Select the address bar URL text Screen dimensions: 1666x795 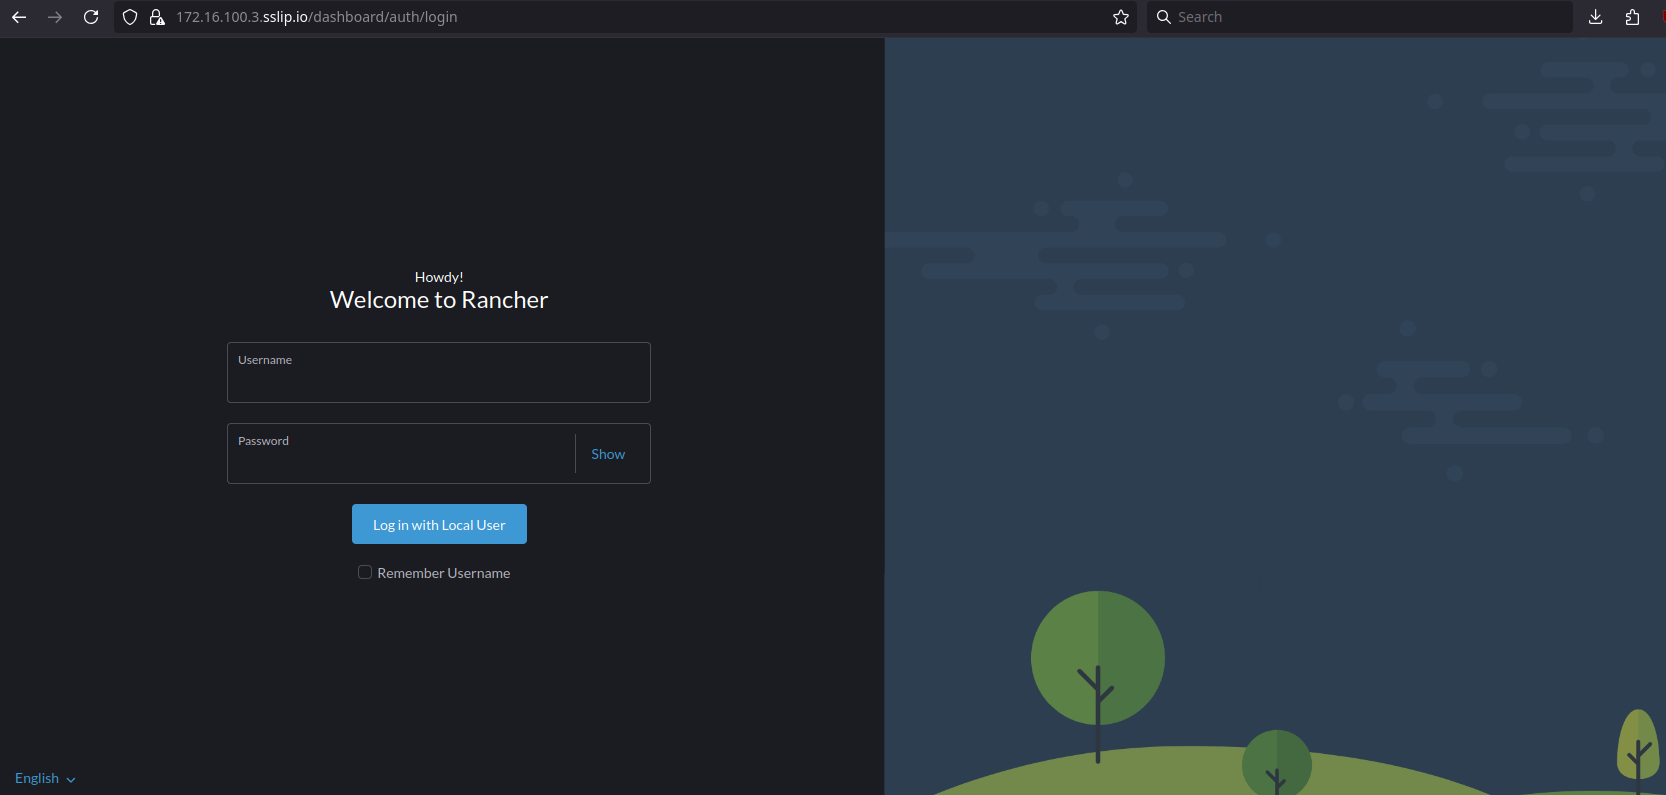(x=317, y=17)
